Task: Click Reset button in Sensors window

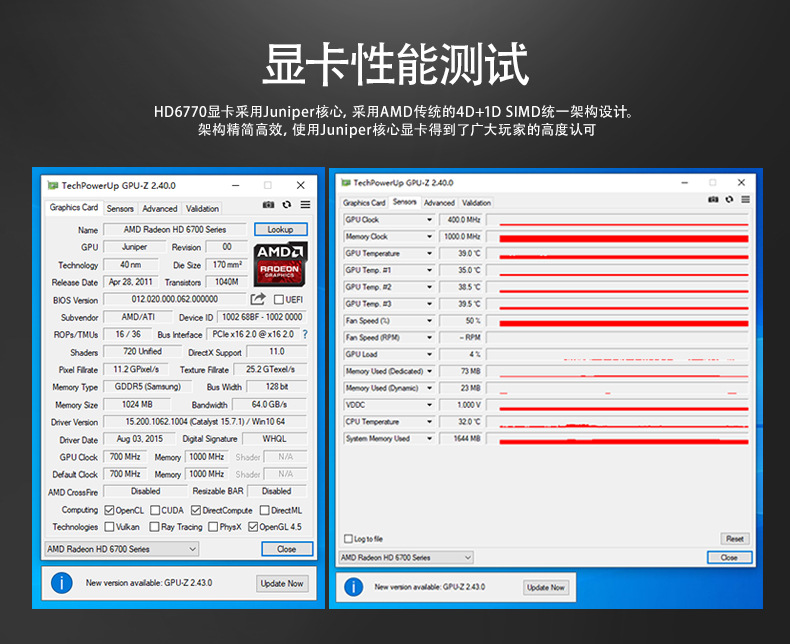Action: (x=735, y=539)
